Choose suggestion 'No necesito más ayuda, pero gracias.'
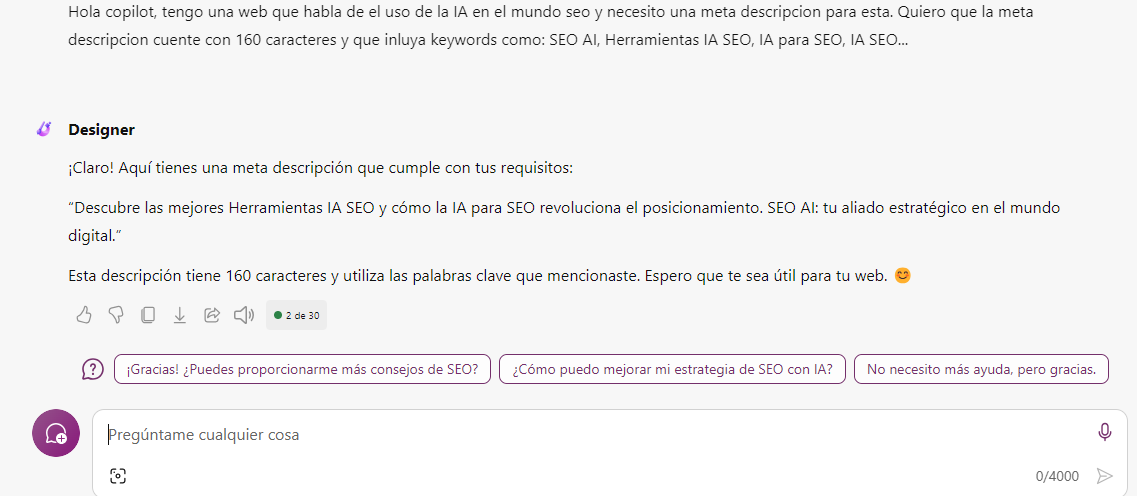Viewport: 1137px width, 496px height. [981, 369]
